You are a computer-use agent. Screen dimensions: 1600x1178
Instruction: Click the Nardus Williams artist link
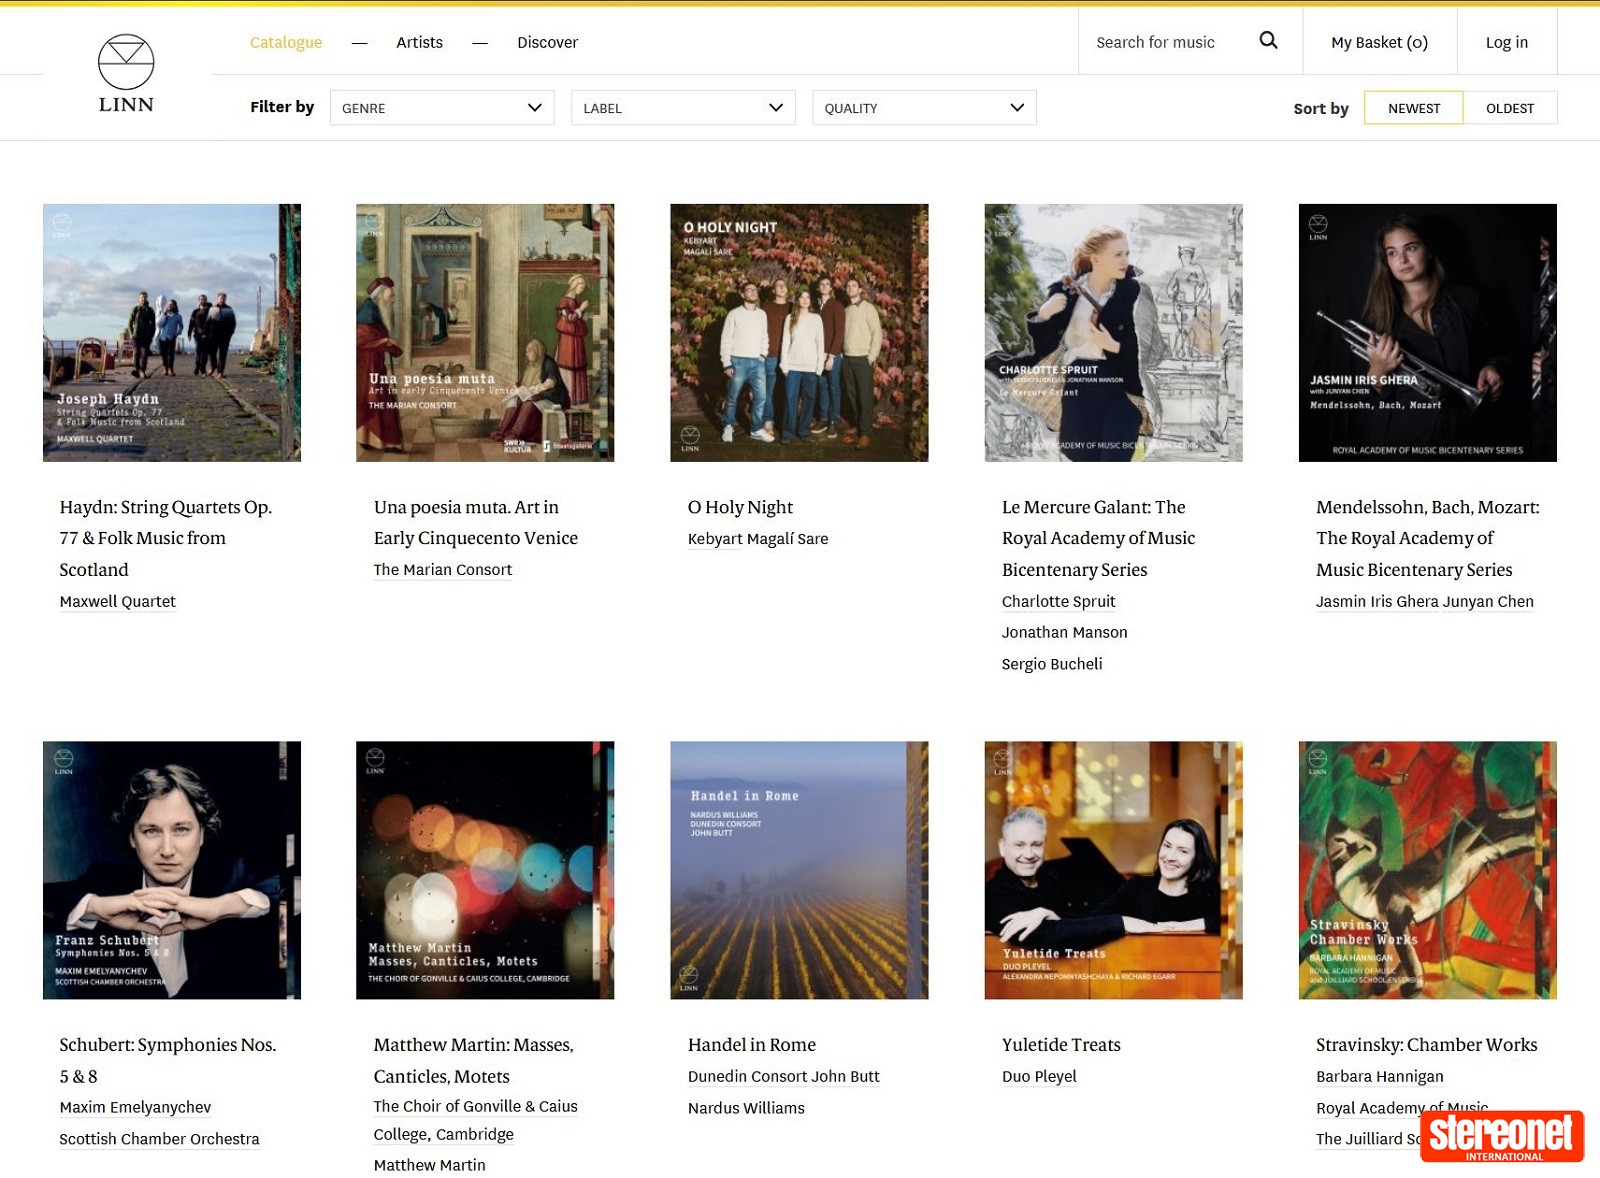[x=746, y=1108]
